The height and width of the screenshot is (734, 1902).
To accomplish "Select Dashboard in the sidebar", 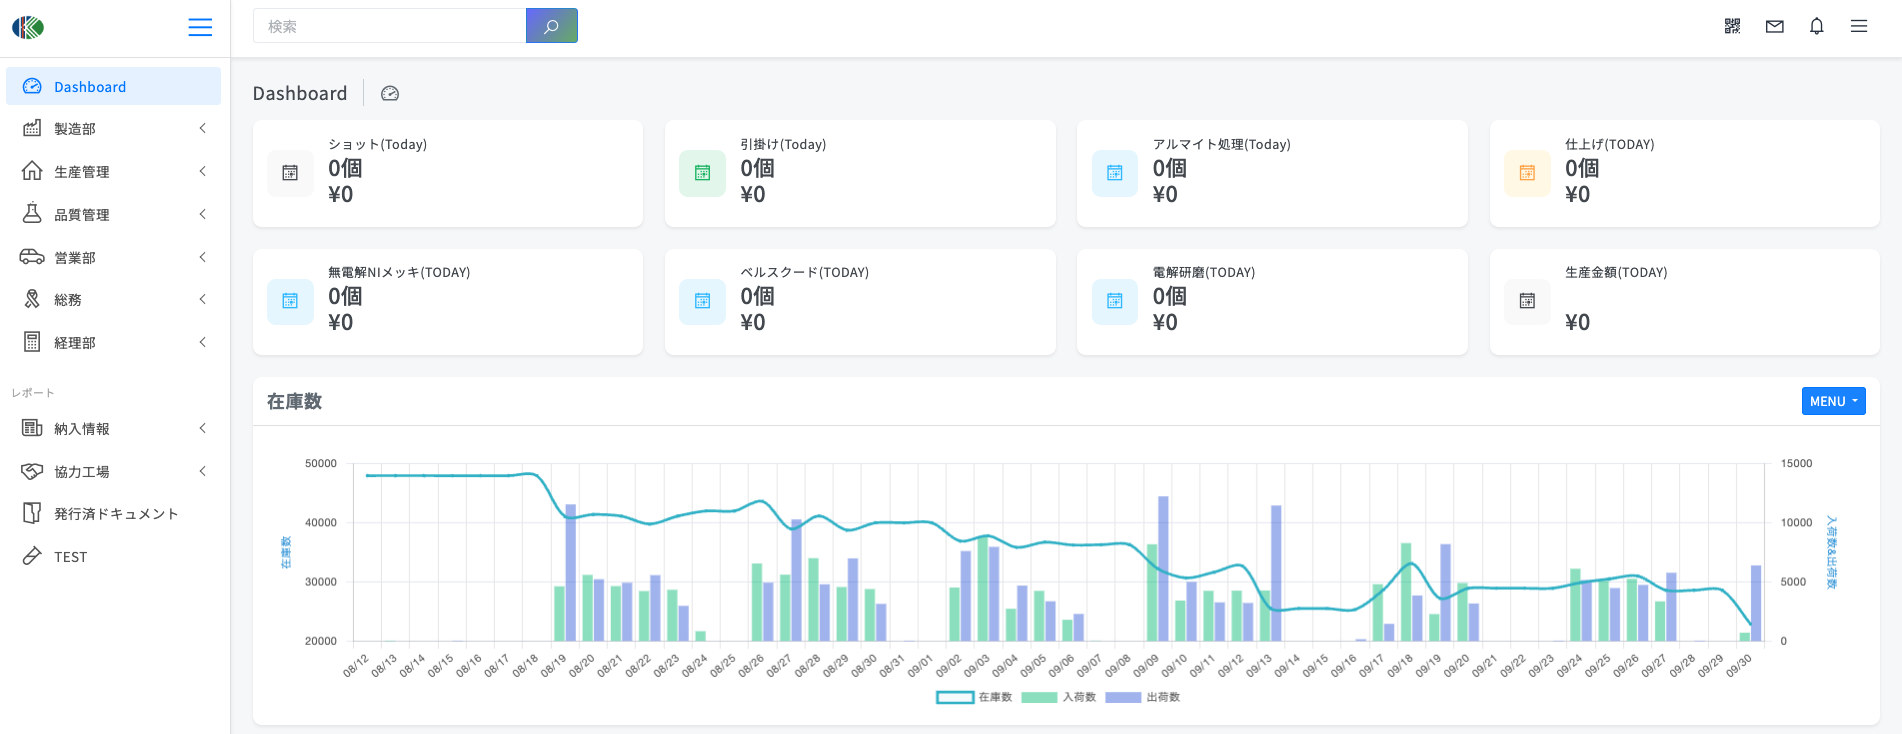I will point(113,87).
